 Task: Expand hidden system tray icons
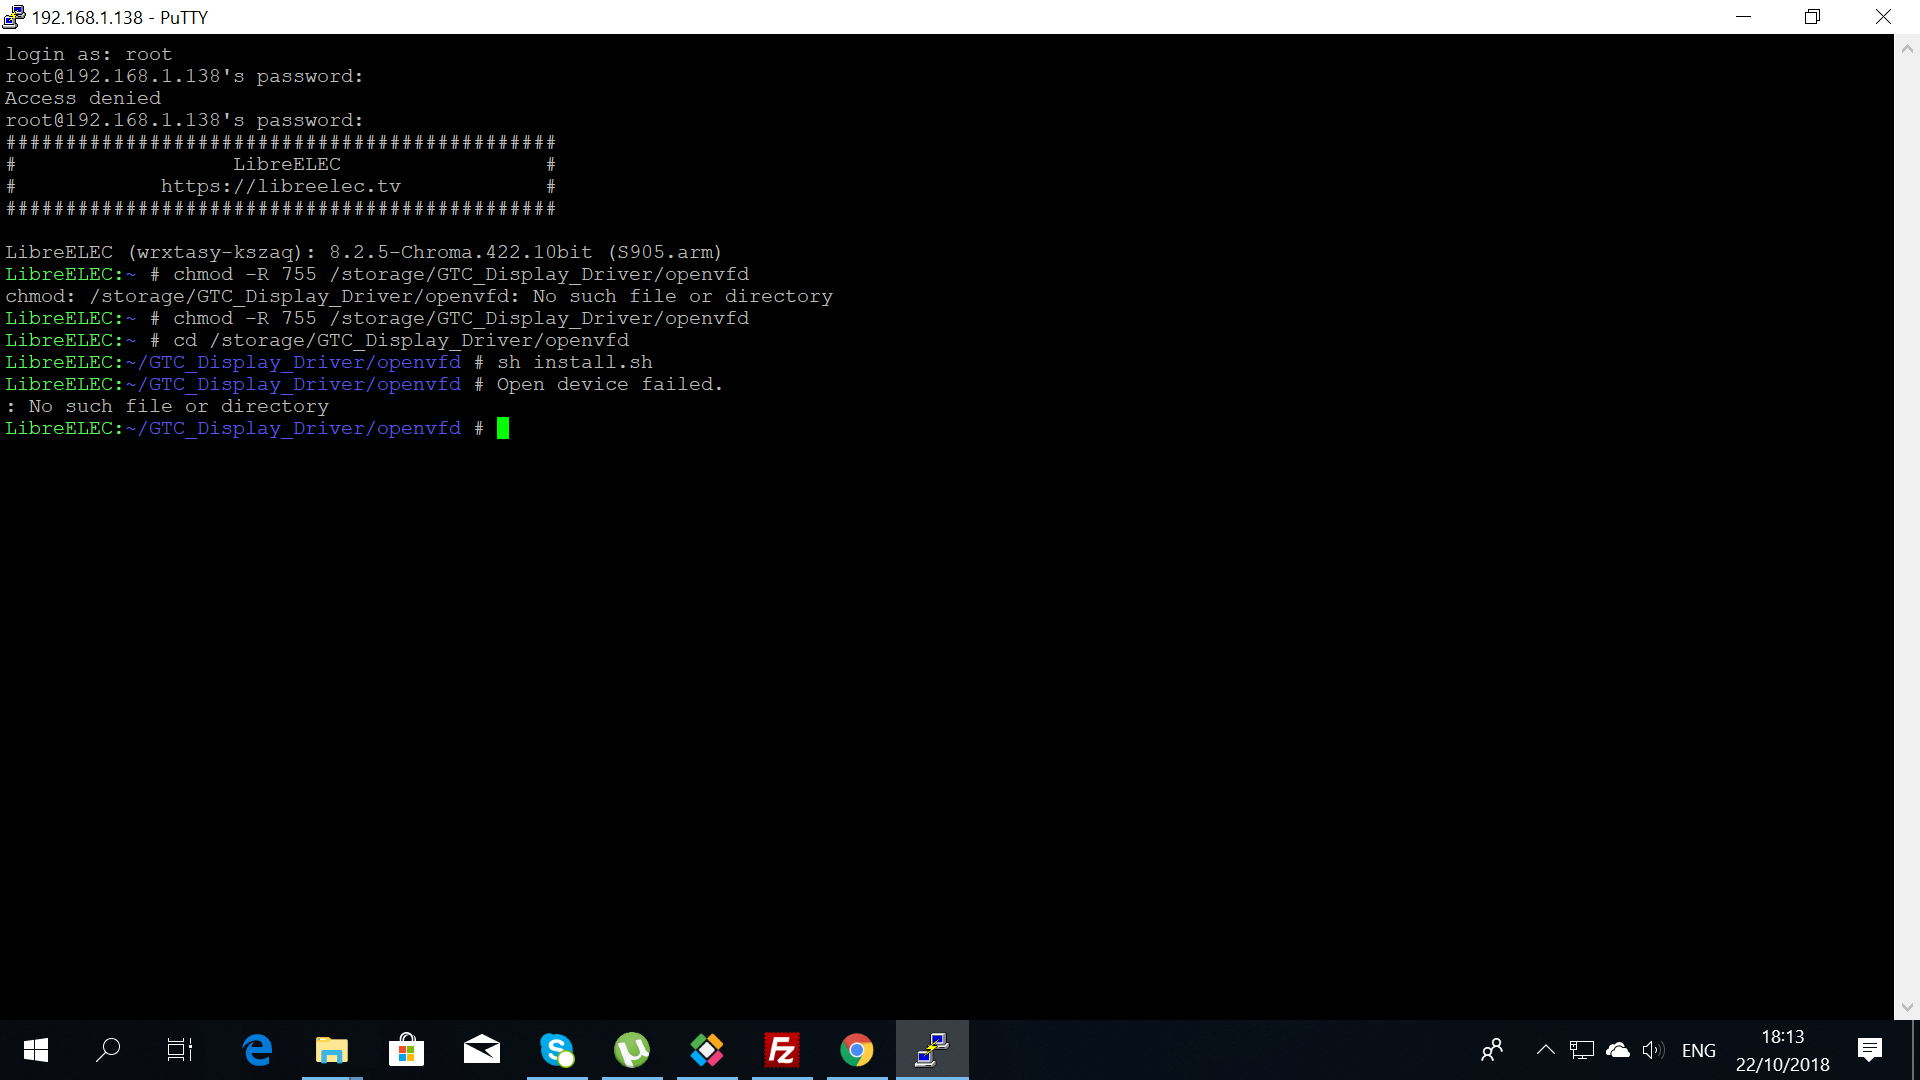point(1545,1050)
